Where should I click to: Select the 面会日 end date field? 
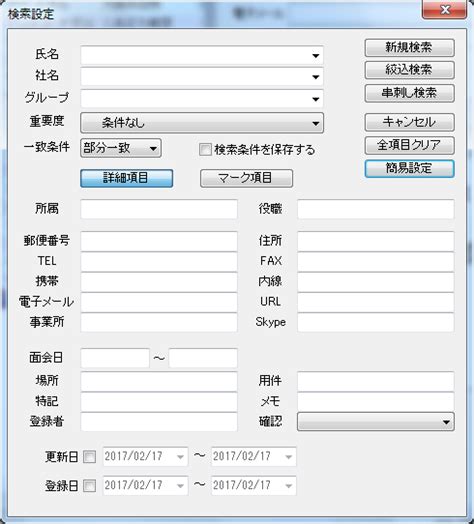pyautogui.click(x=203, y=358)
